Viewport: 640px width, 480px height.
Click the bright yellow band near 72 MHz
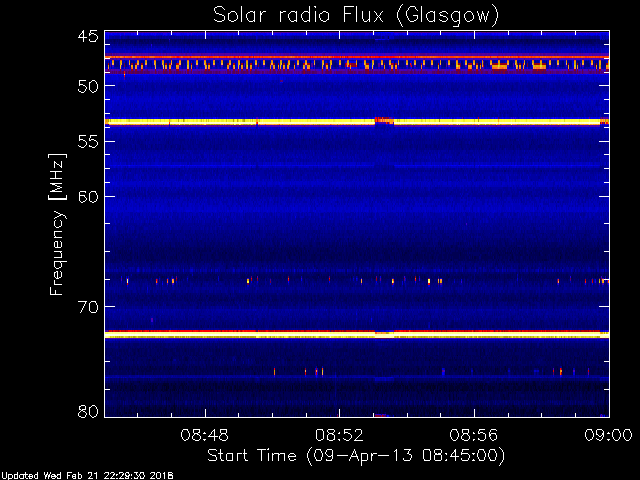tap(357, 335)
